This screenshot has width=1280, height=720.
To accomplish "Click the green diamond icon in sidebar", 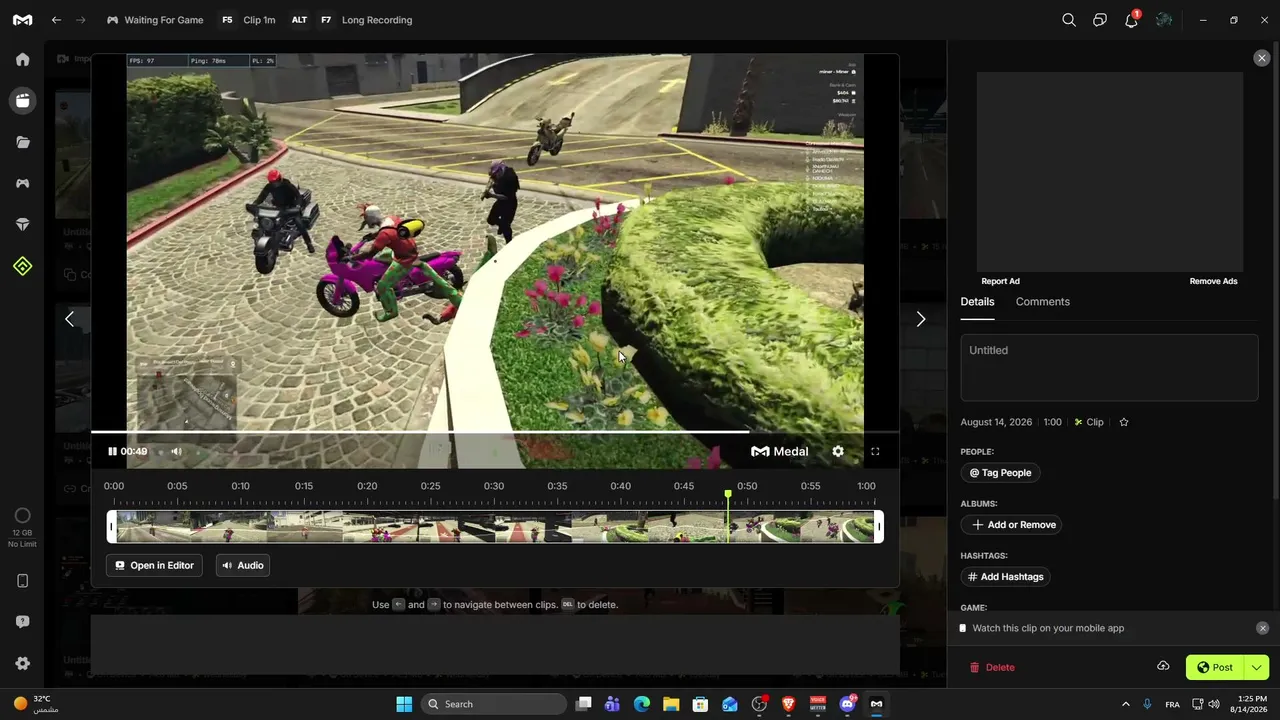I will click(22, 266).
